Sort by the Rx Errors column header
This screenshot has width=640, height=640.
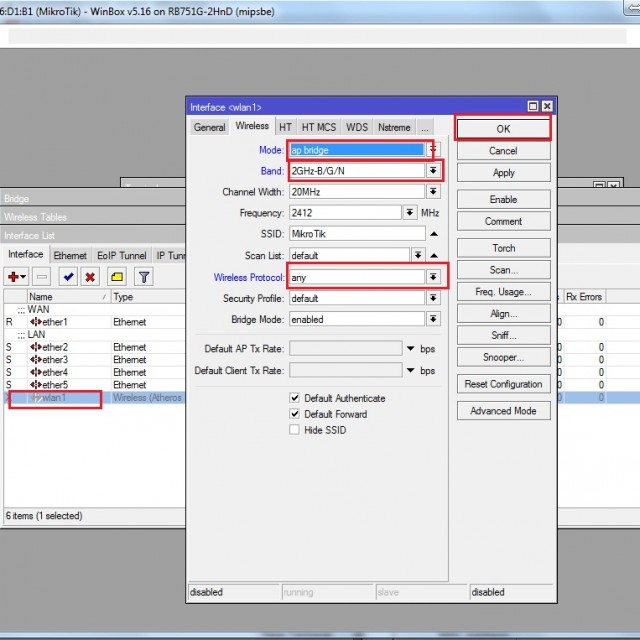pyautogui.click(x=584, y=297)
